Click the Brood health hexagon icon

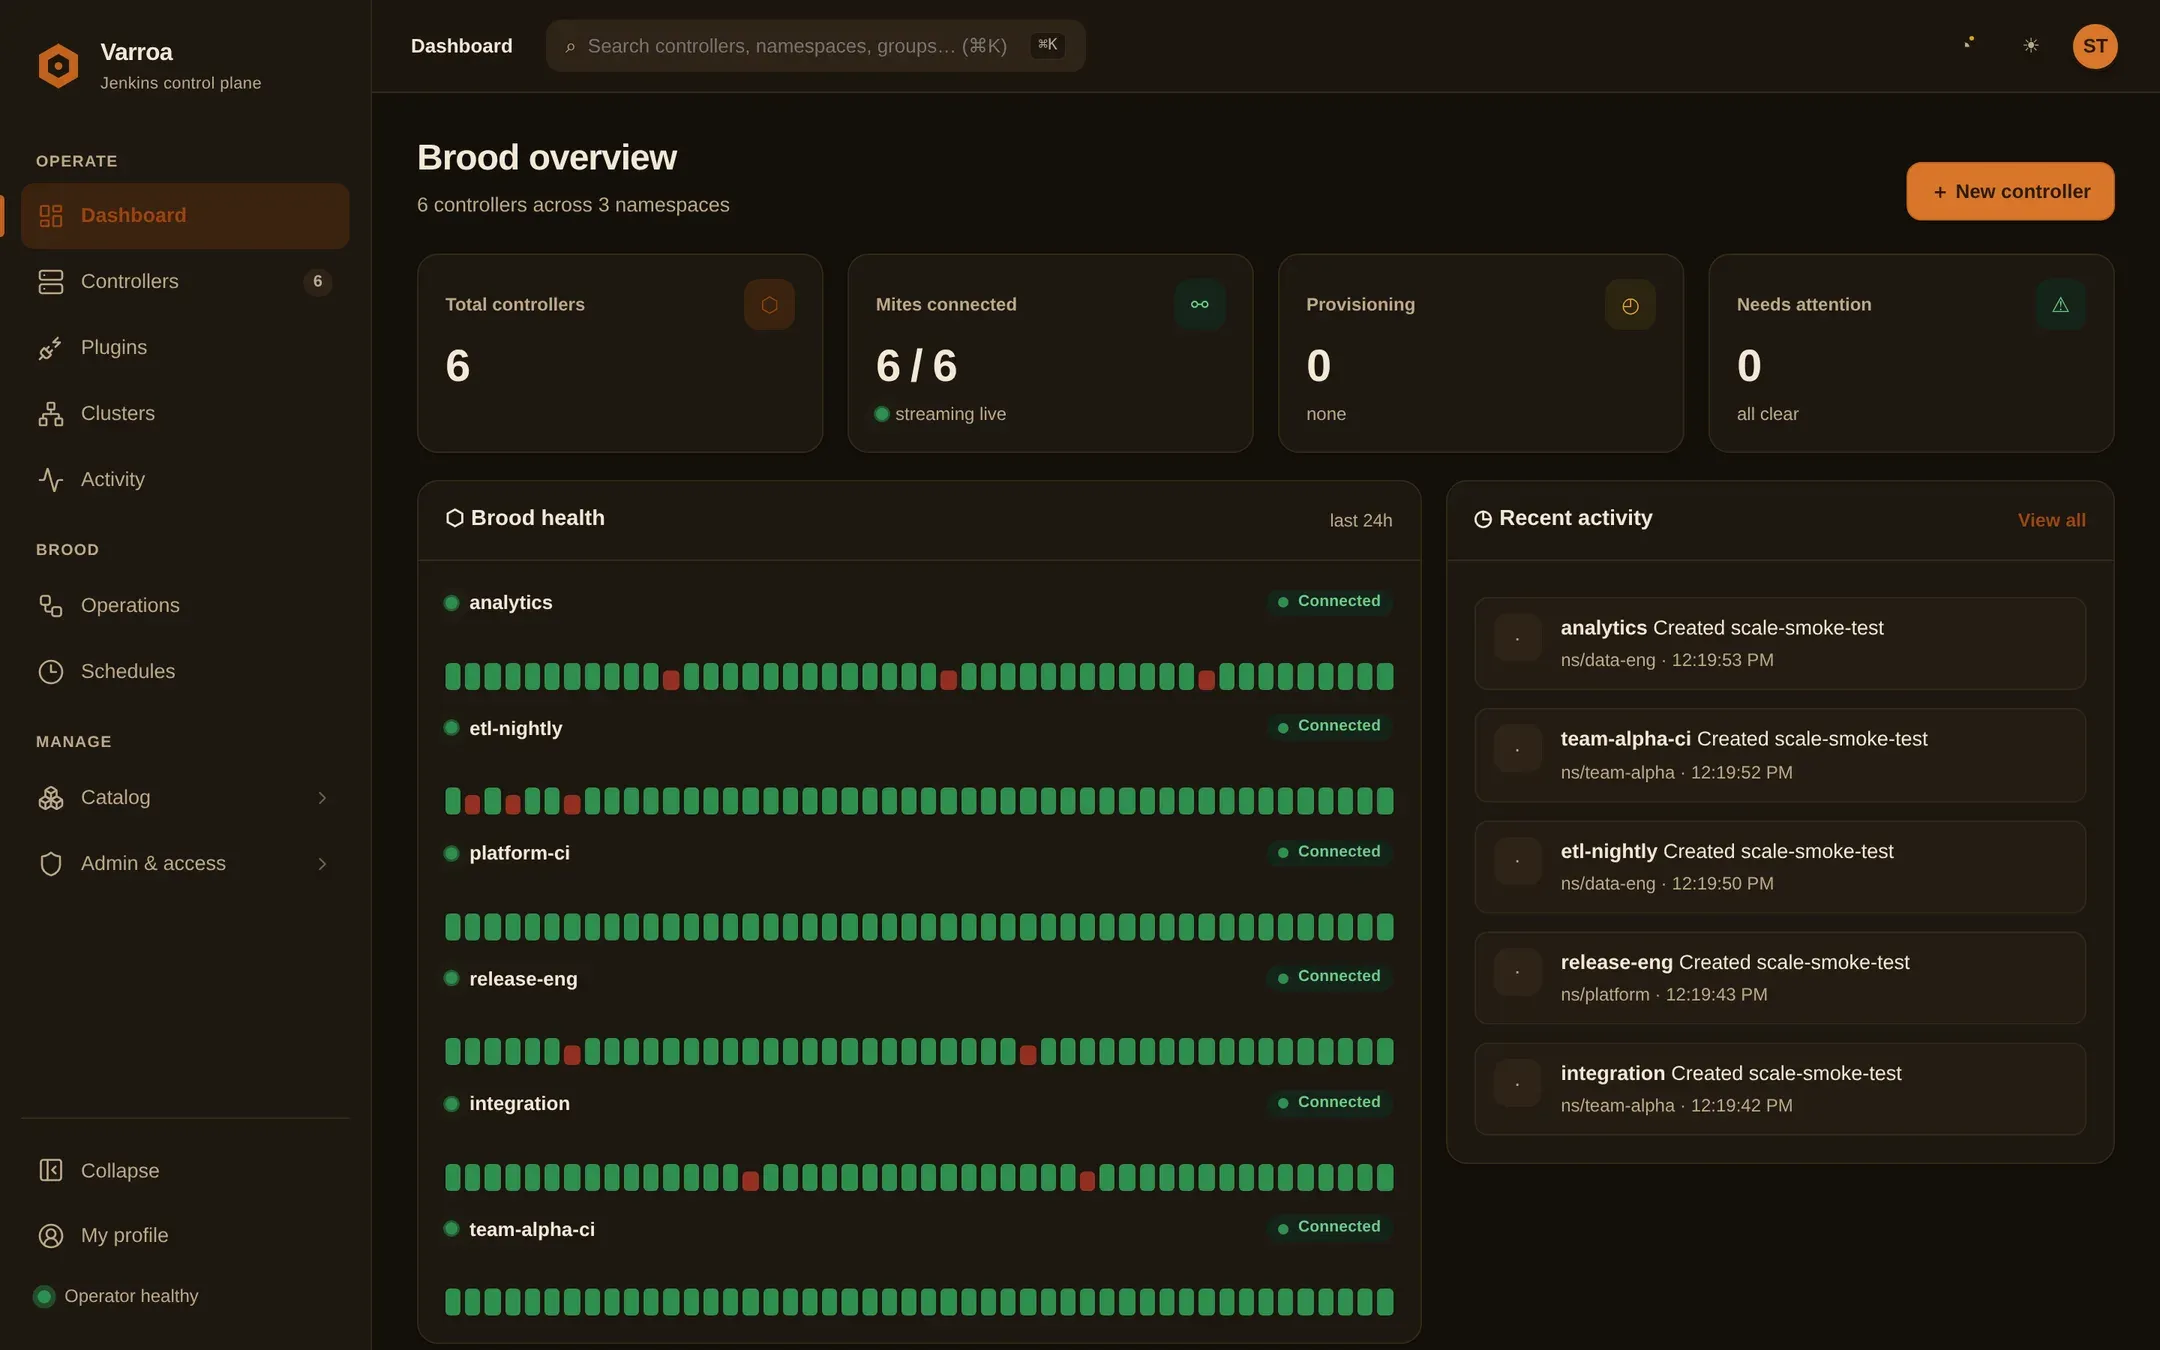click(454, 518)
